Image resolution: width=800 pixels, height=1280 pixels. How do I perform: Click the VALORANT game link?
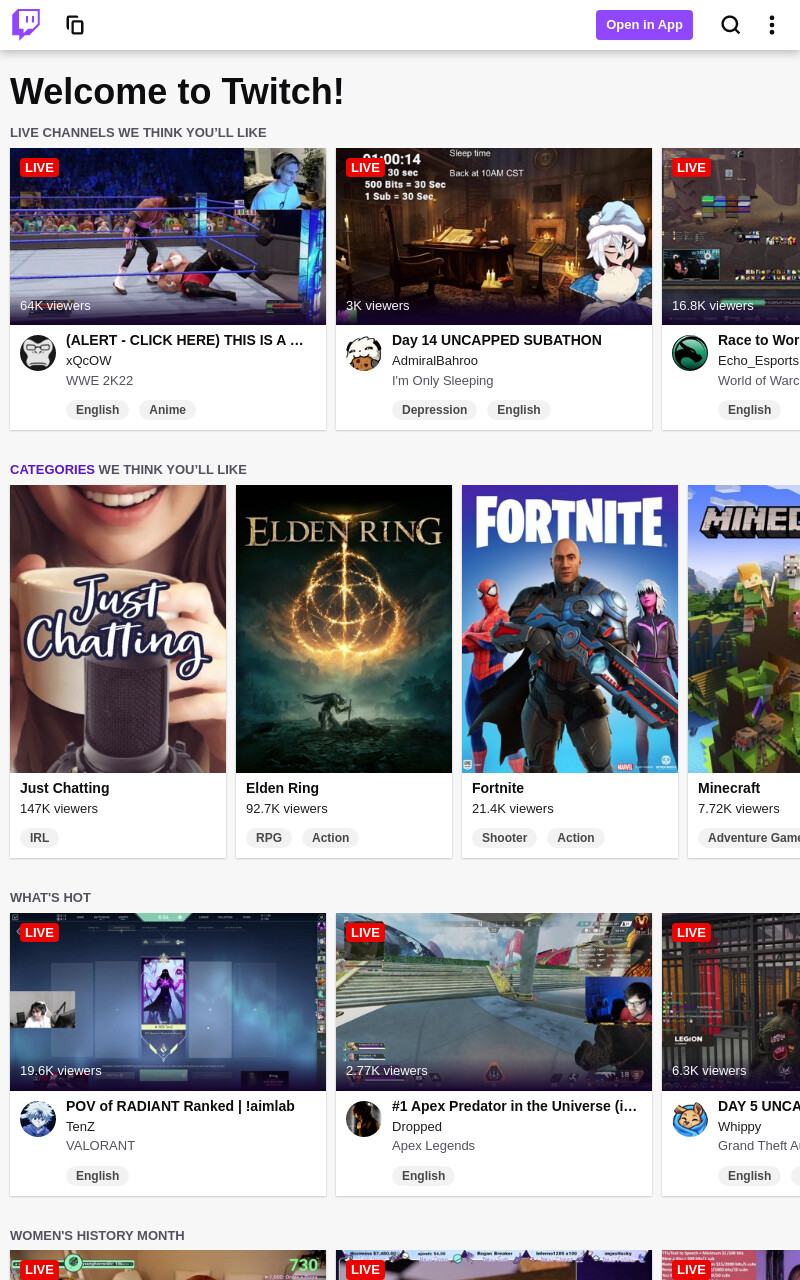100,1146
